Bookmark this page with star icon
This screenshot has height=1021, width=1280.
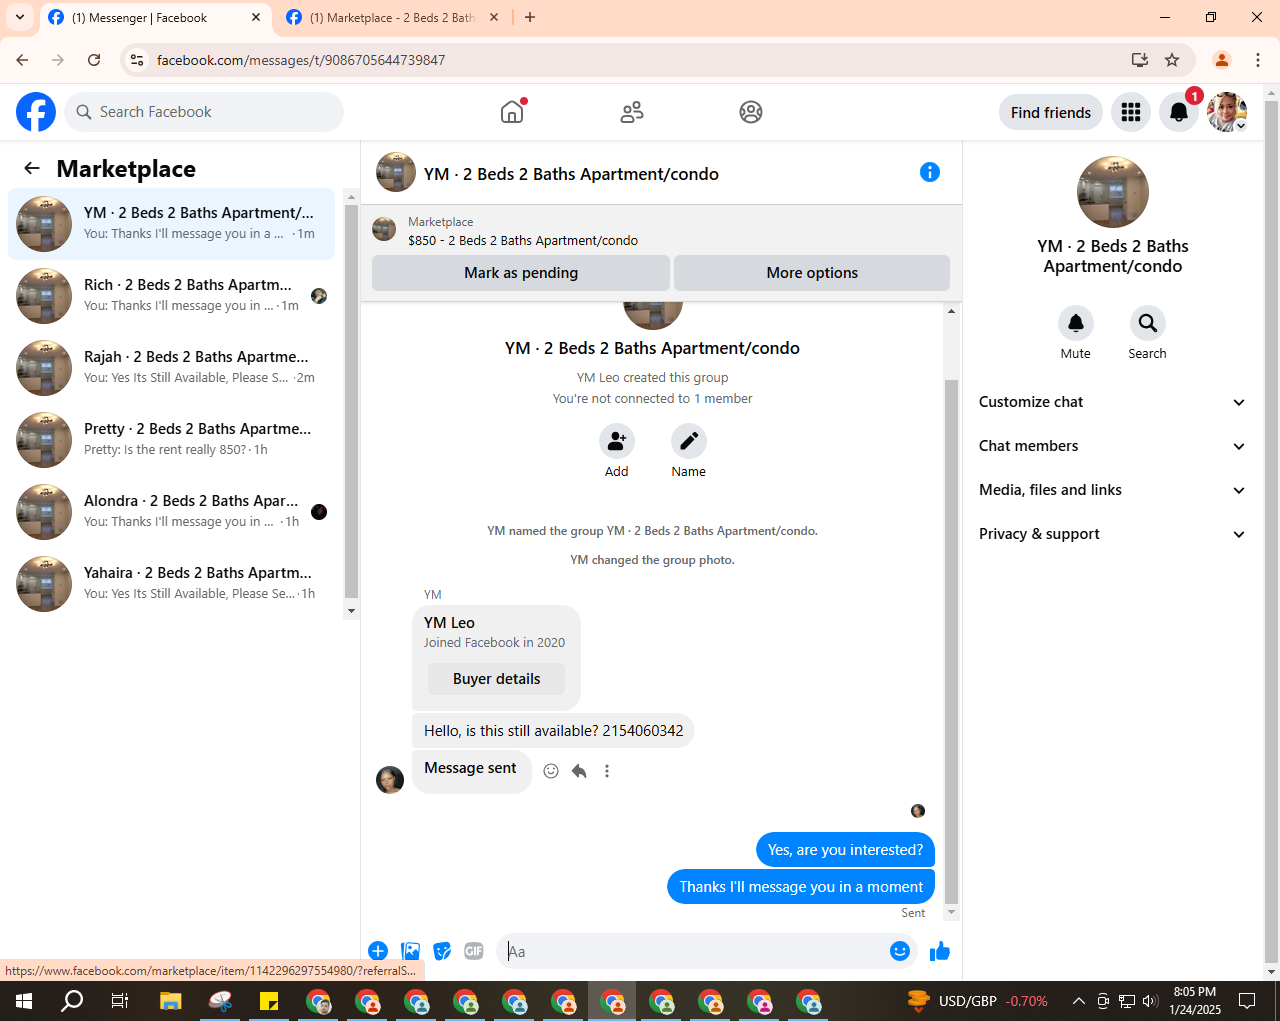(1172, 60)
